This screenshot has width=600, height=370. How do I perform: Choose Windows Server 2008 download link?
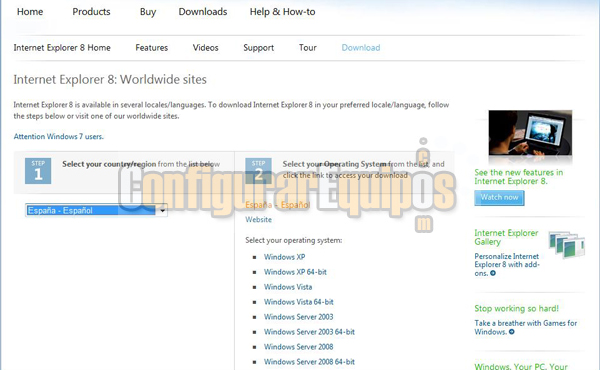click(x=298, y=346)
